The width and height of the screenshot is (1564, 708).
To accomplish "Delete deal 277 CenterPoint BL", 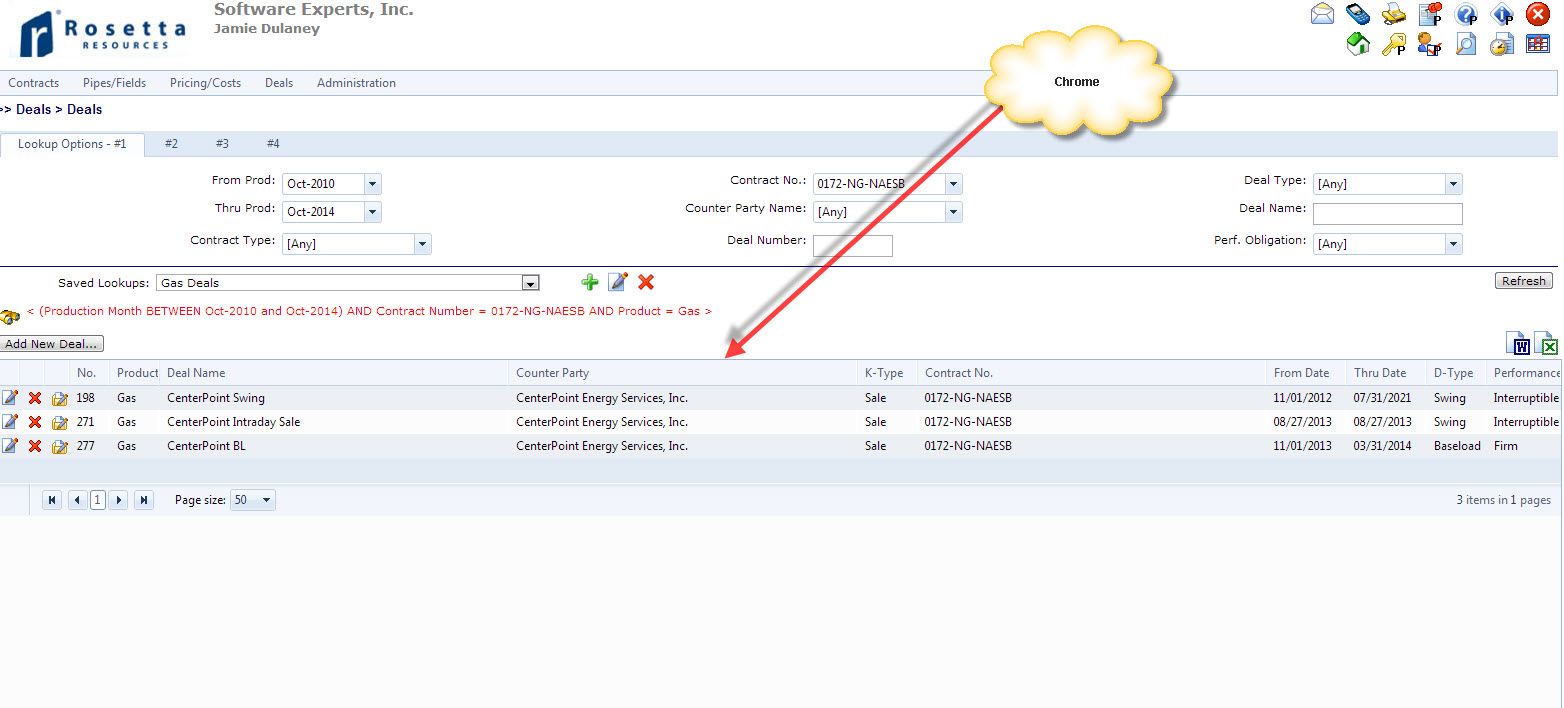I will point(35,446).
